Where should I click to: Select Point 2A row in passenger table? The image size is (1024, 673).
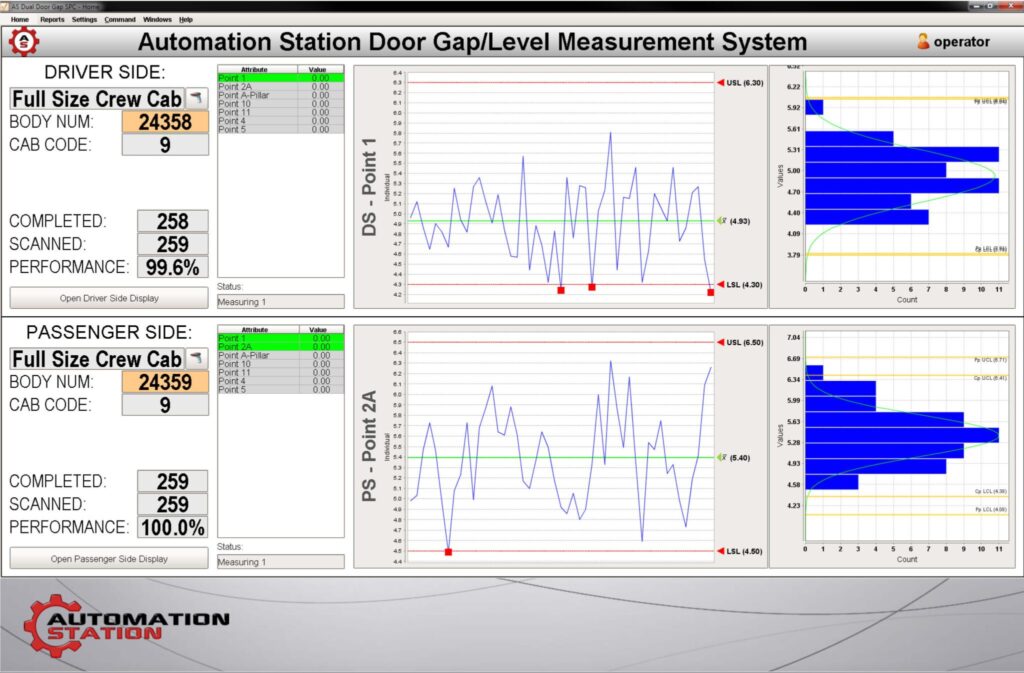point(280,346)
